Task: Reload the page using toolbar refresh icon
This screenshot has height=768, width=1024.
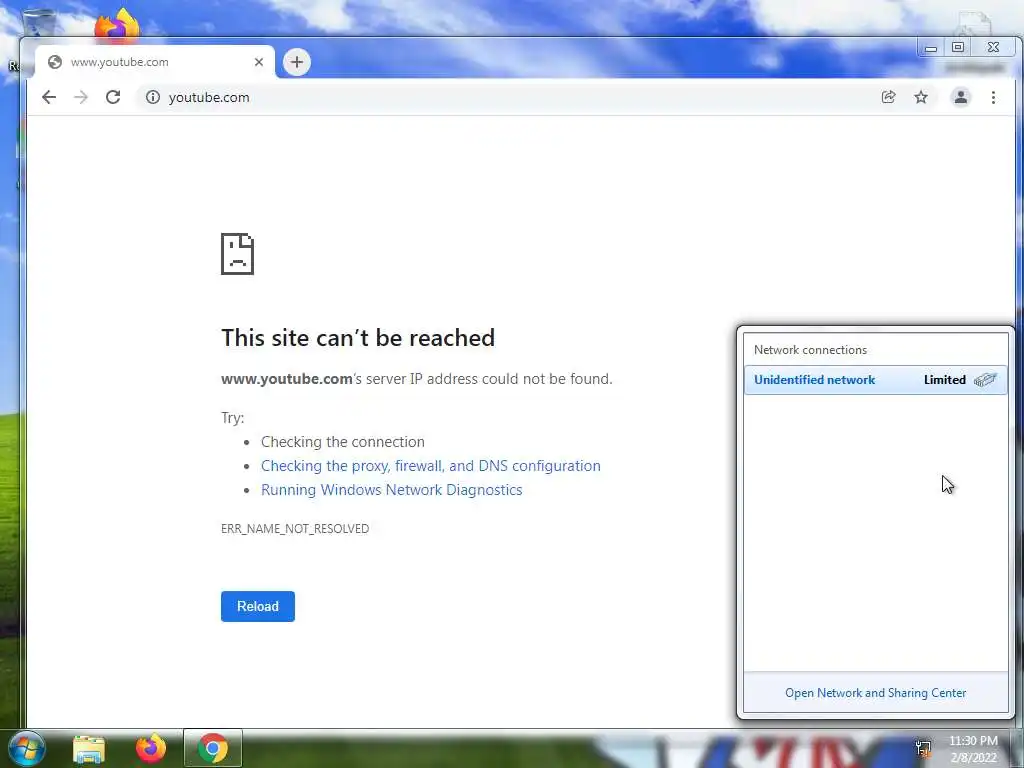Action: click(113, 97)
